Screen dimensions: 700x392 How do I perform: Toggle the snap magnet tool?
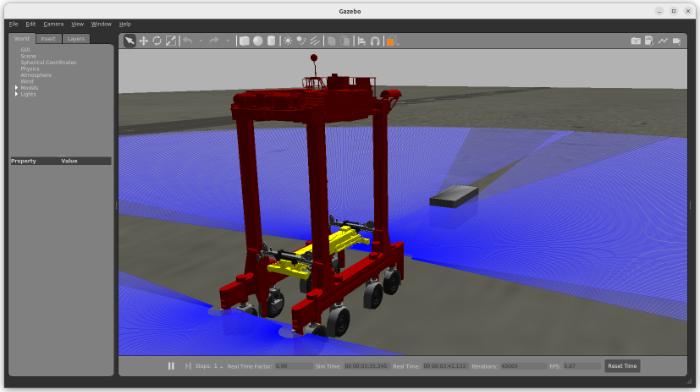375,41
